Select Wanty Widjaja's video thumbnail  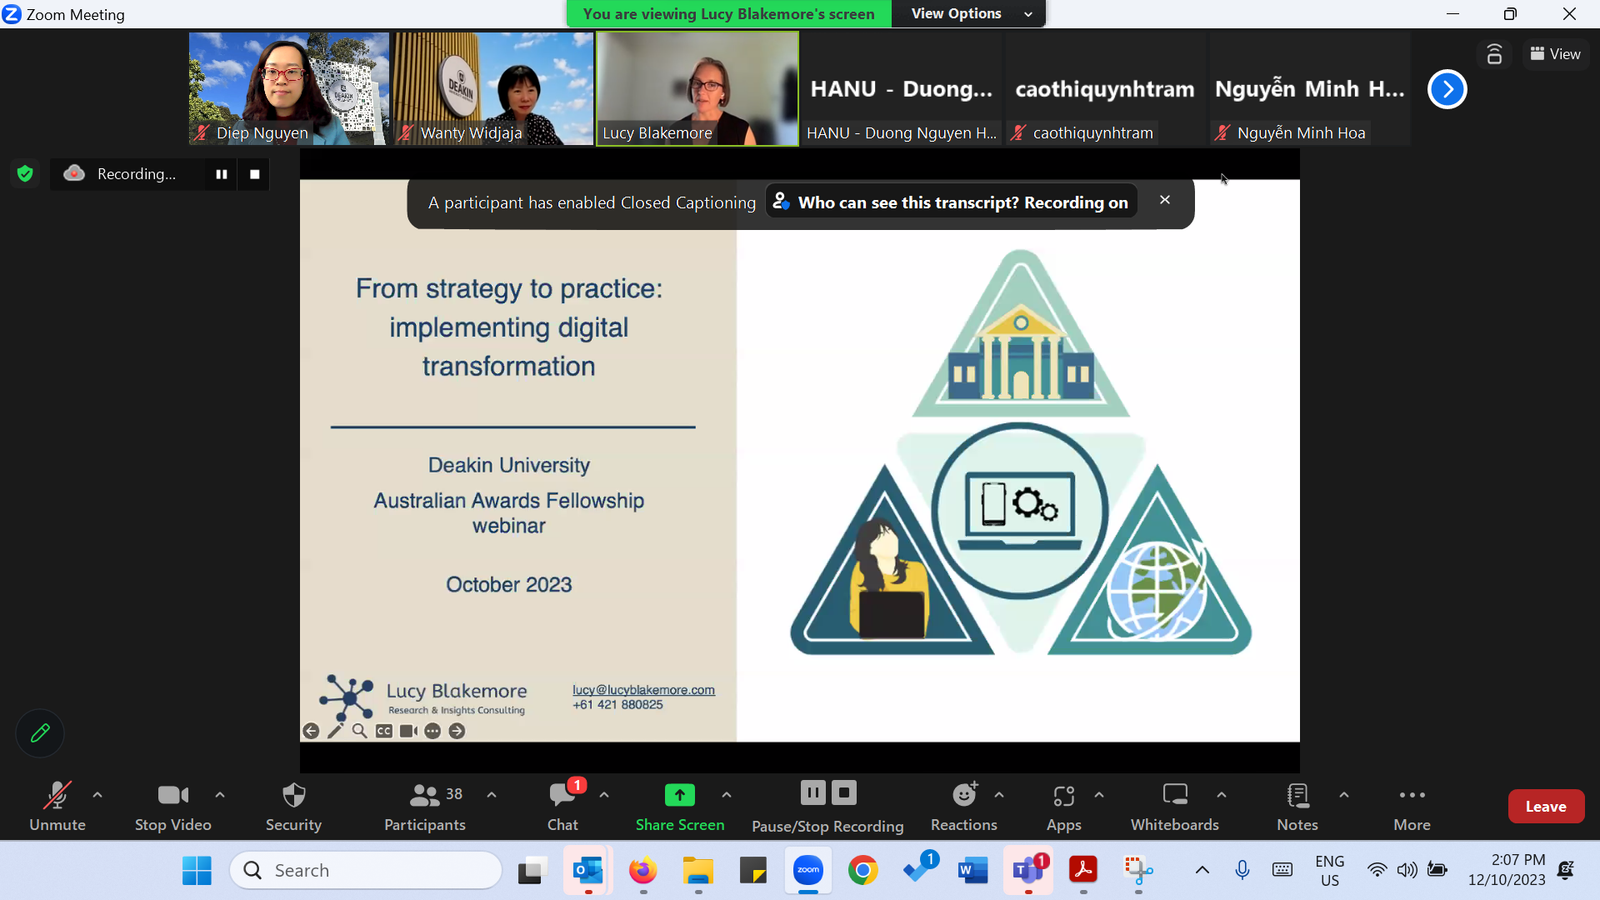493,88
